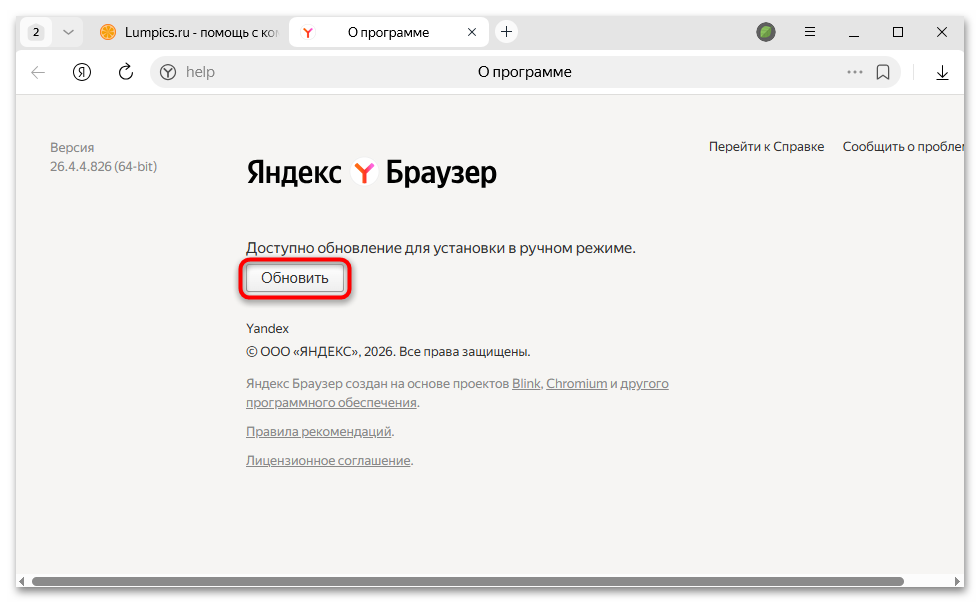Click the green leaf profile icon
The image size is (980, 603).
766,32
